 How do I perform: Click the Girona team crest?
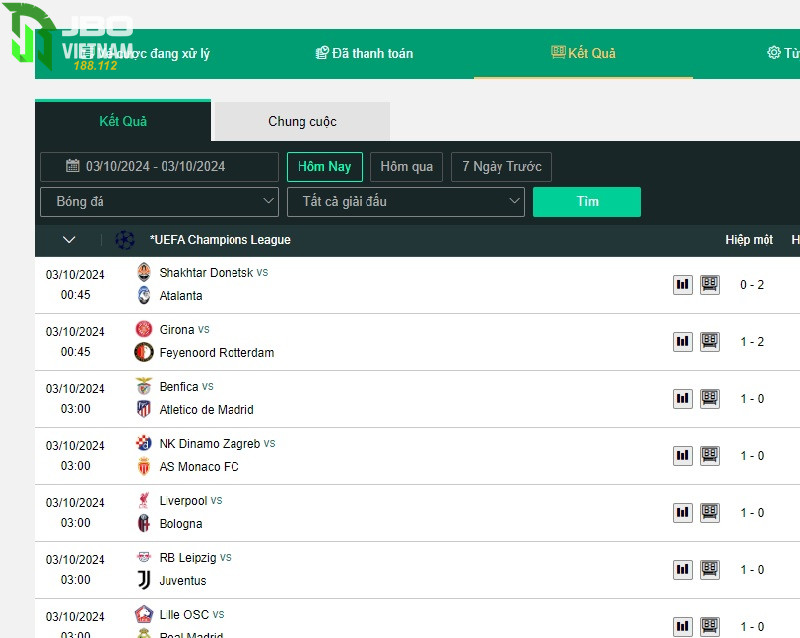[x=144, y=329]
